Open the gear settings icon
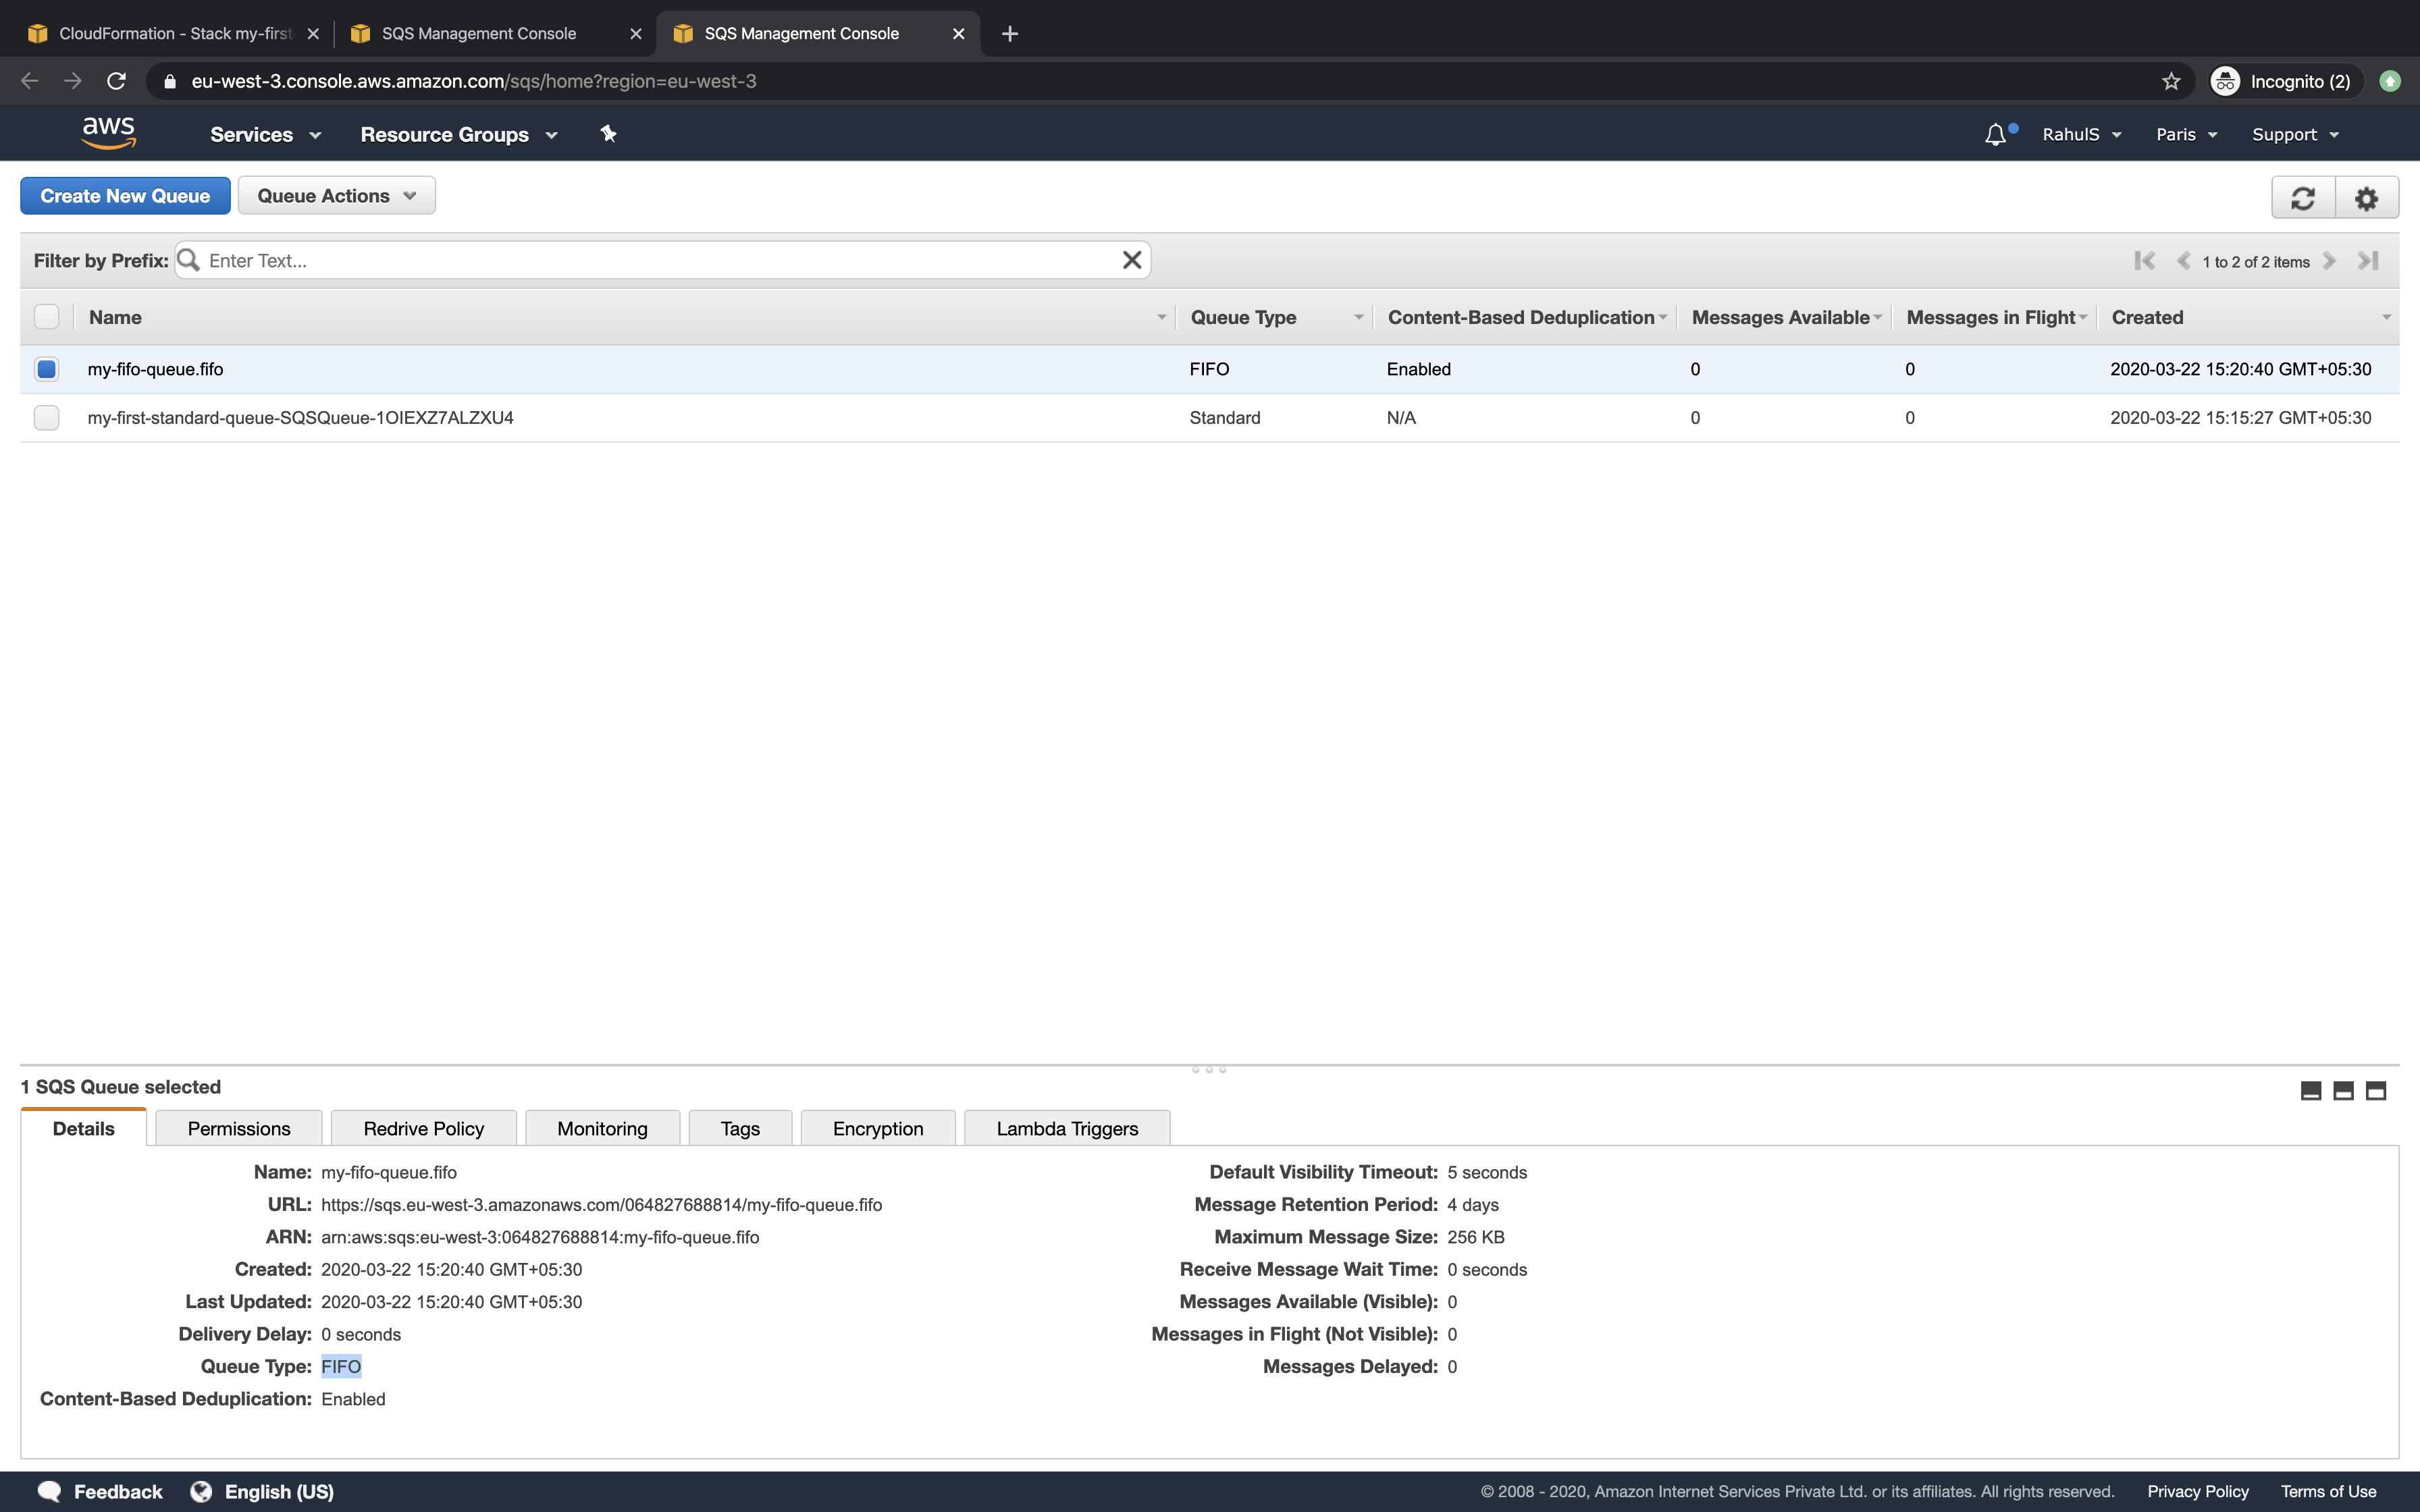2420x1512 pixels. 2366,198
